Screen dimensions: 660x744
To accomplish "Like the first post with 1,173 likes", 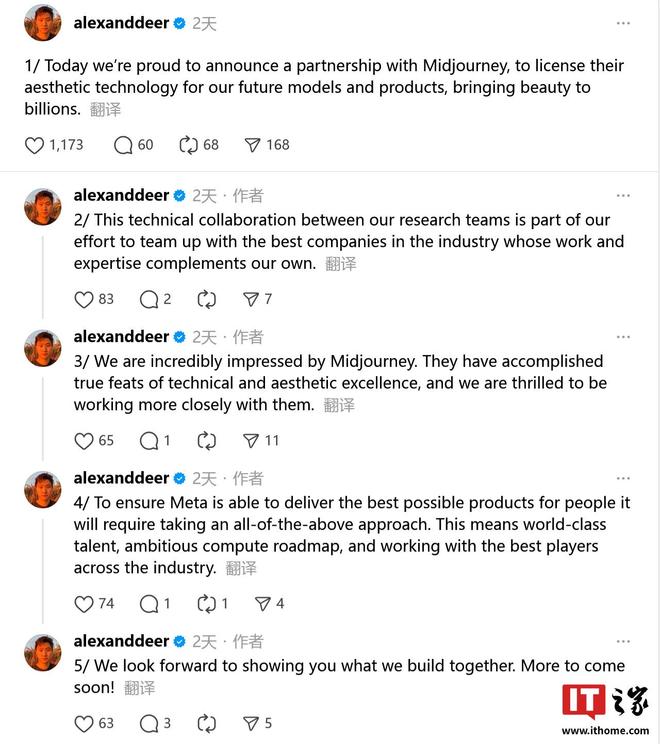I will coord(34,145).
